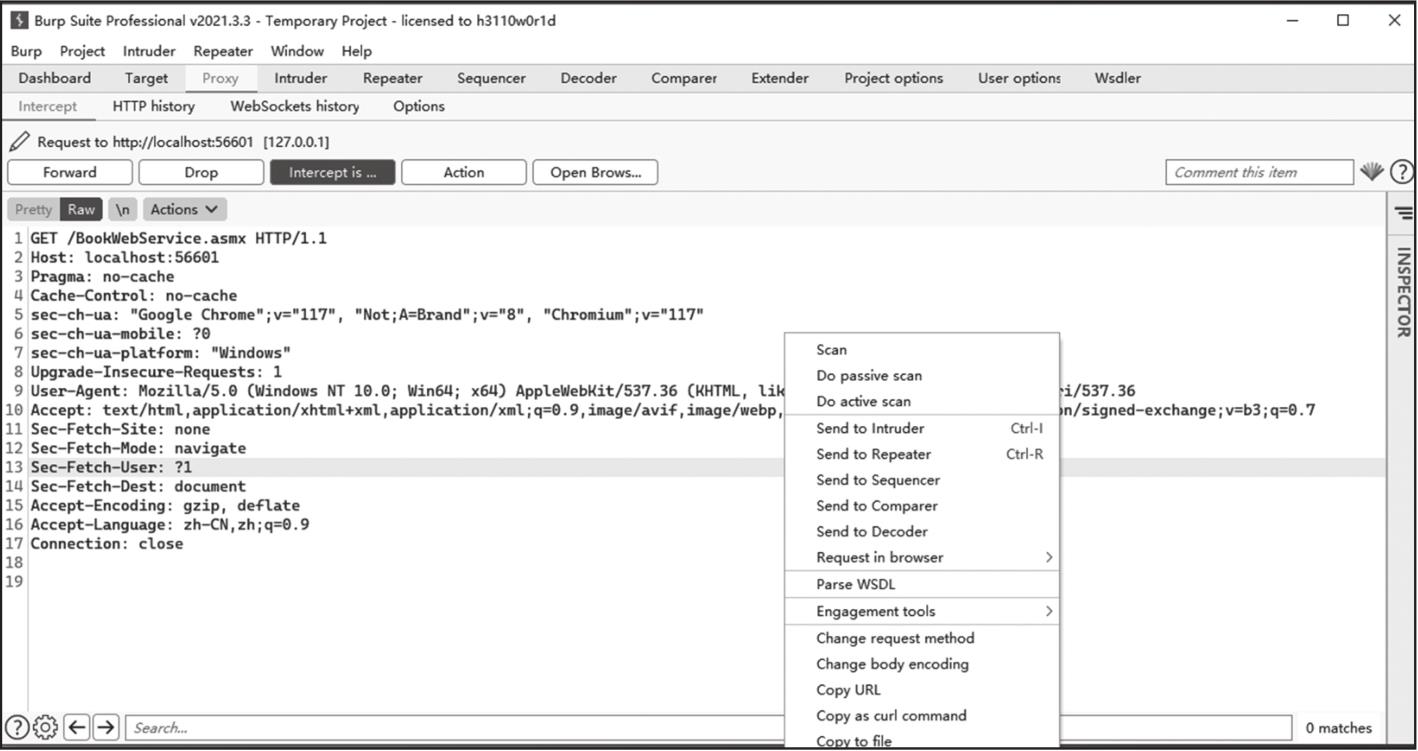Screen dimensions: 1418x751
Task: Choose Do active scan
Action: (x=921, y=401)
